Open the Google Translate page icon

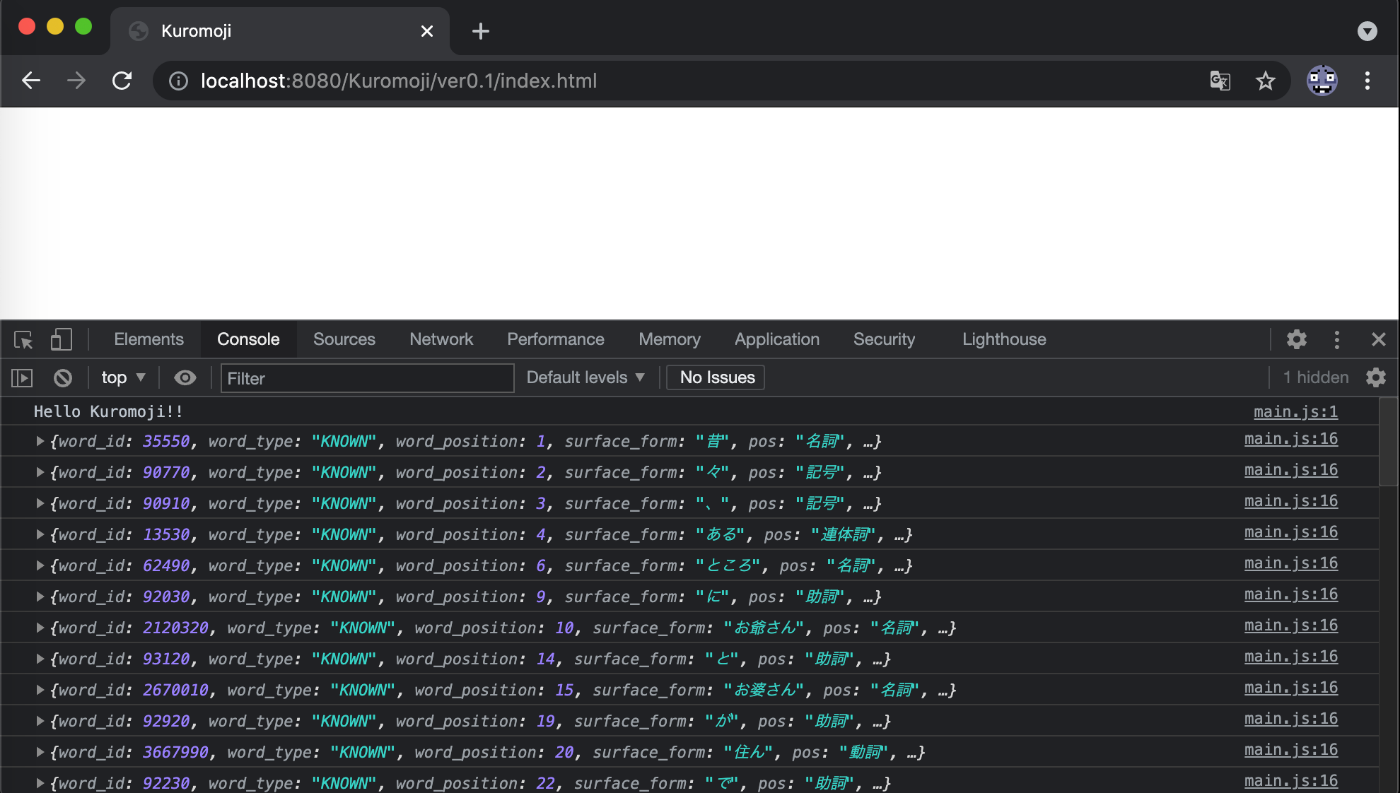tap(1220, 81)
